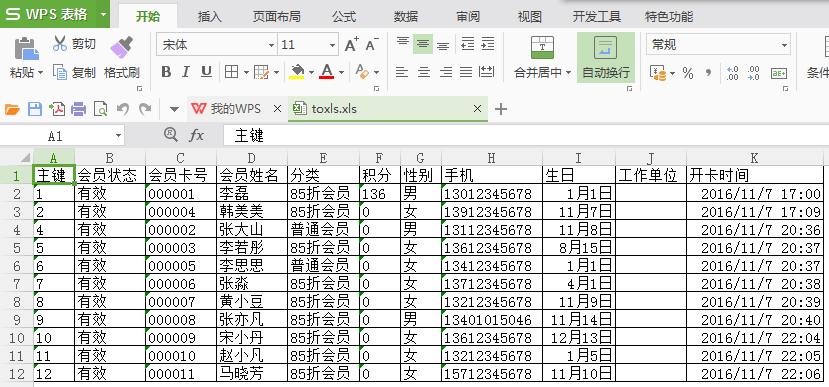This screenshot has width=829, height=387.
Task: Click the Merge and Center icon
Action: click(x=542, y=48)
